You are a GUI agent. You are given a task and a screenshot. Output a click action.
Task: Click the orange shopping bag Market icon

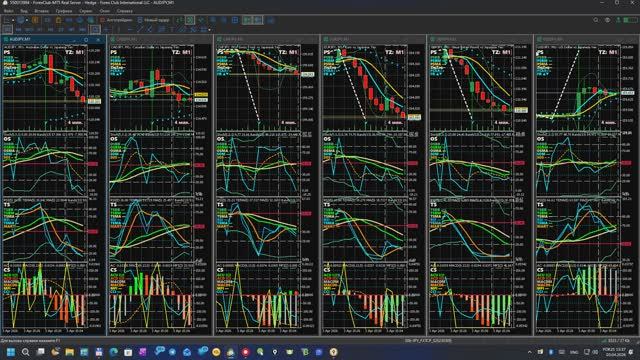(58, 20)
